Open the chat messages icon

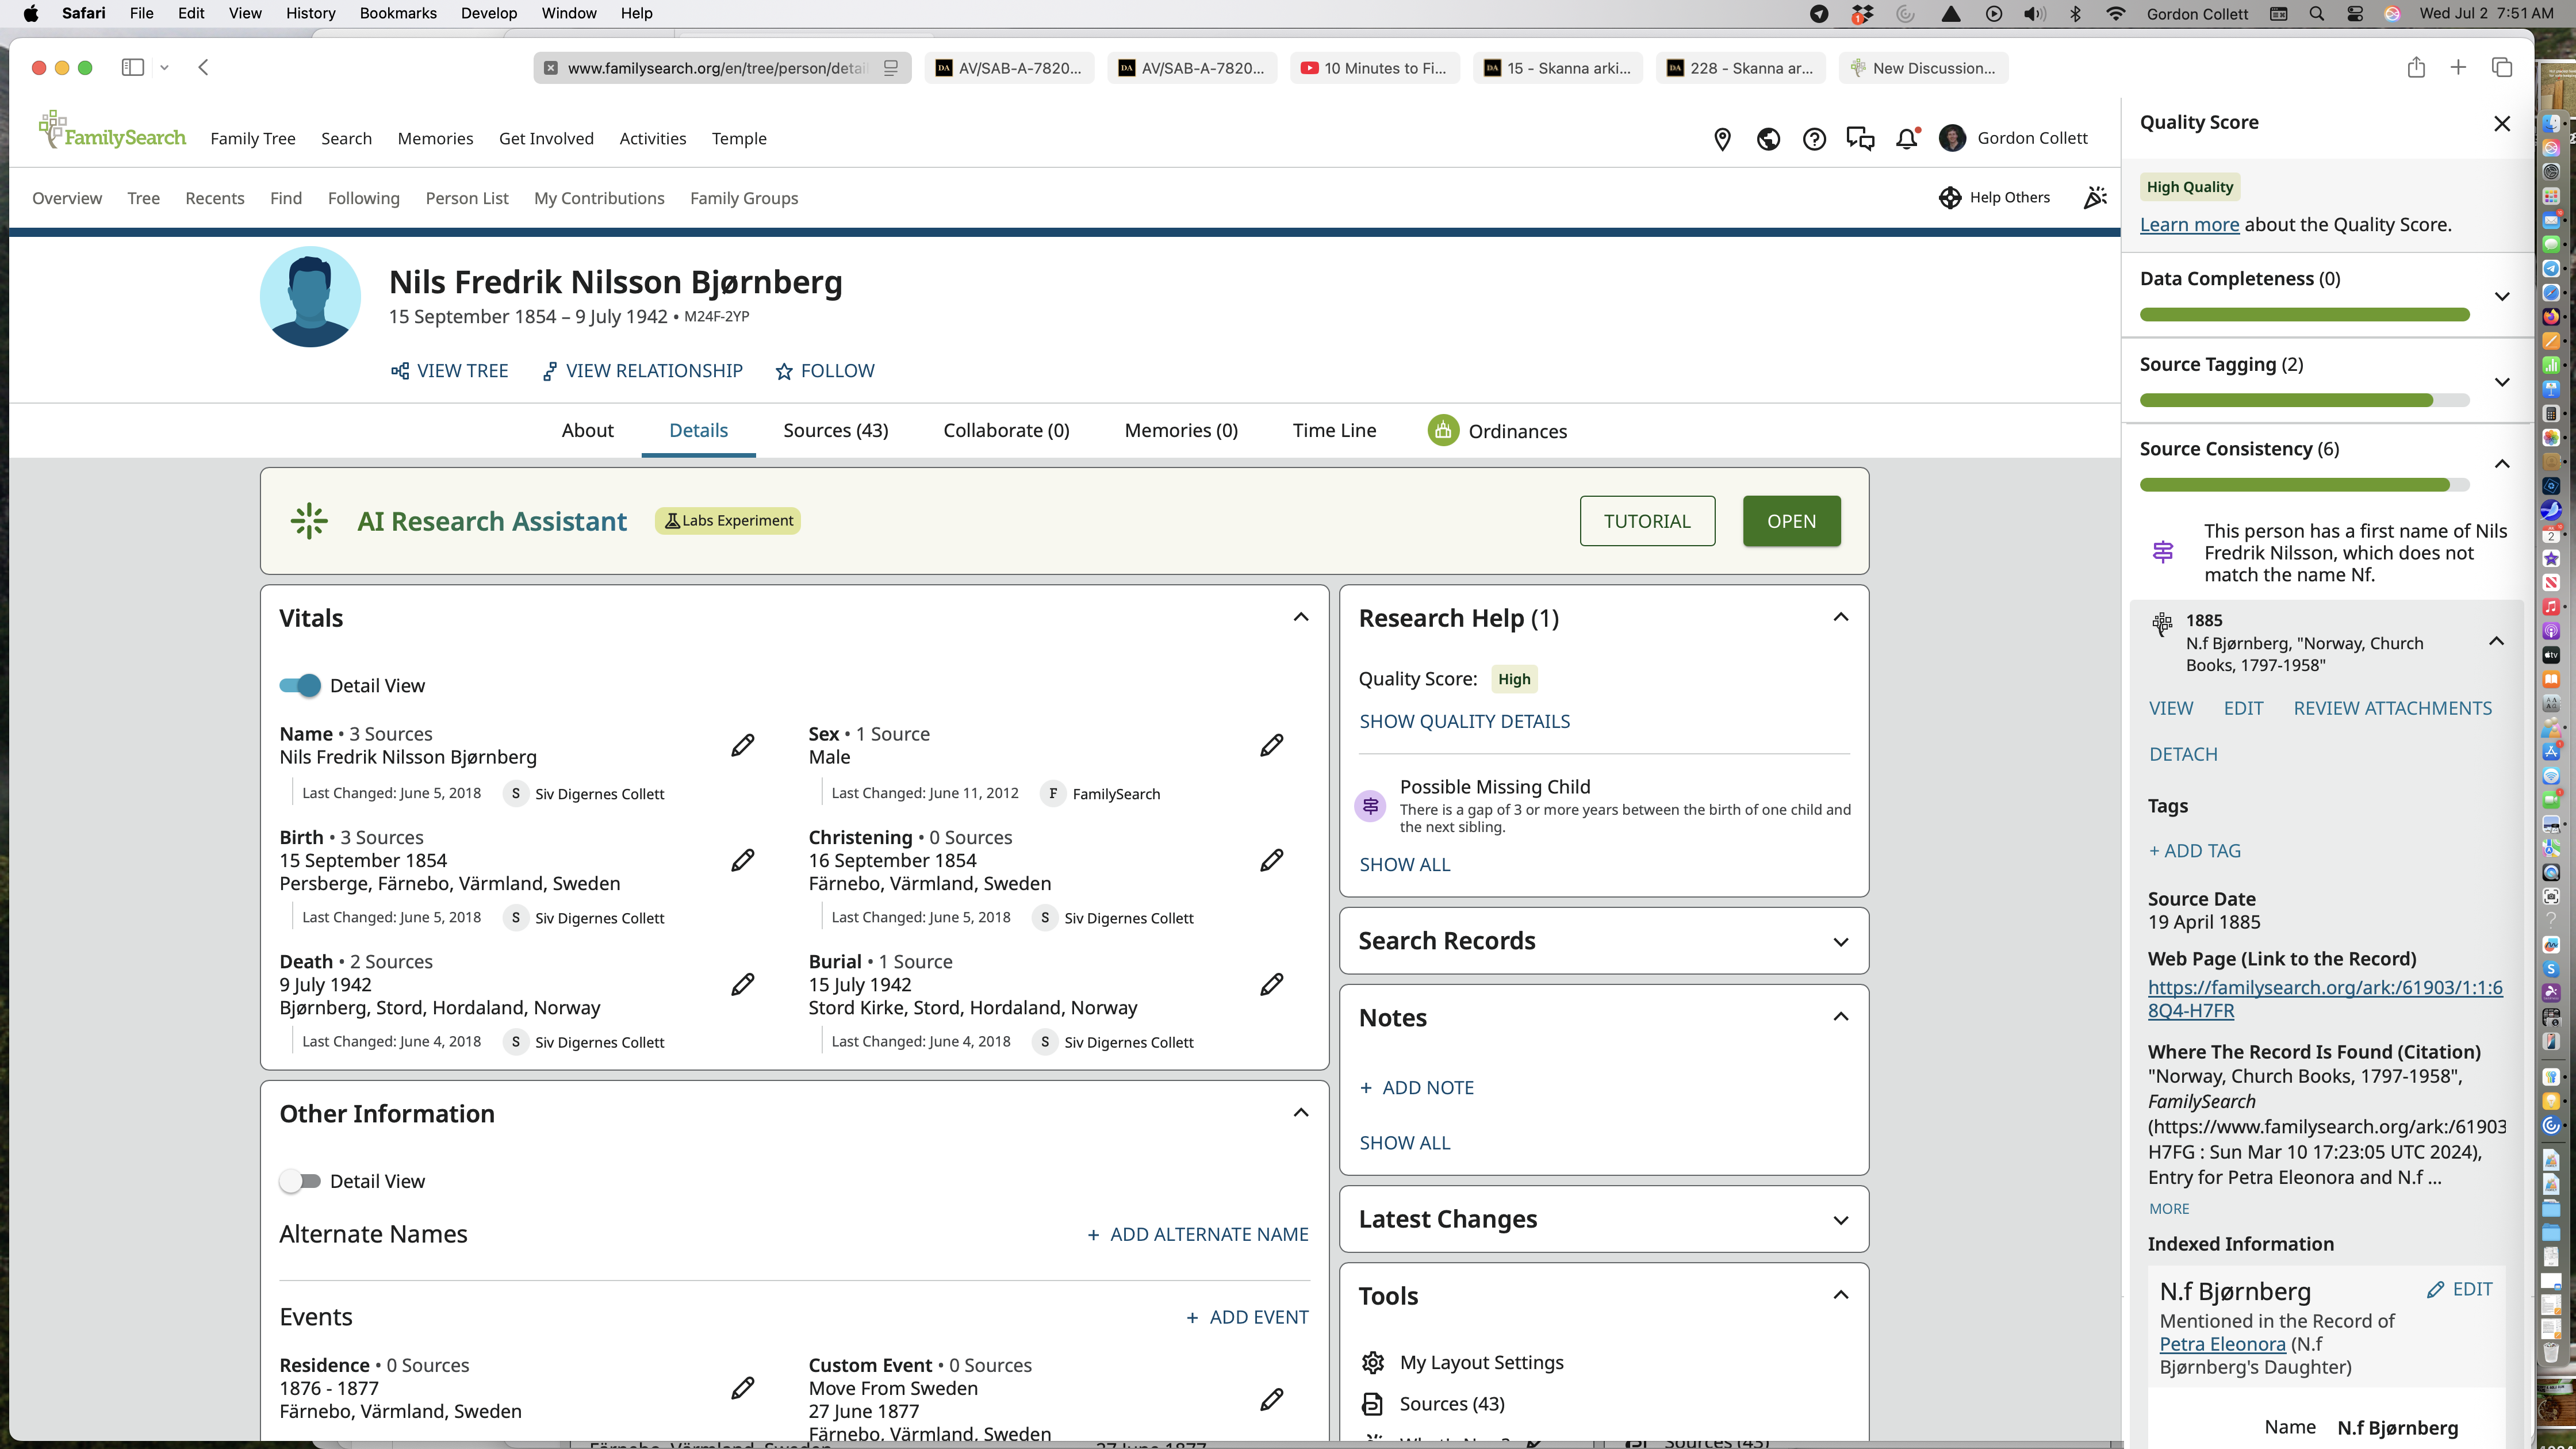pyautogui.click(x=1860, y=139)
